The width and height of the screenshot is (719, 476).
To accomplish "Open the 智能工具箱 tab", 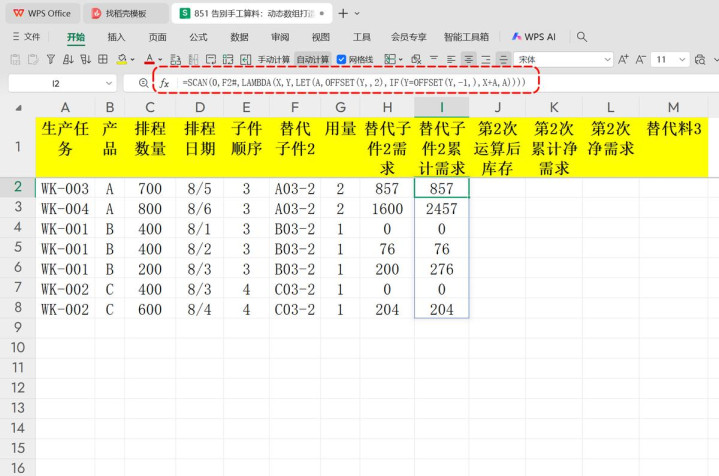I will (466, 37).
